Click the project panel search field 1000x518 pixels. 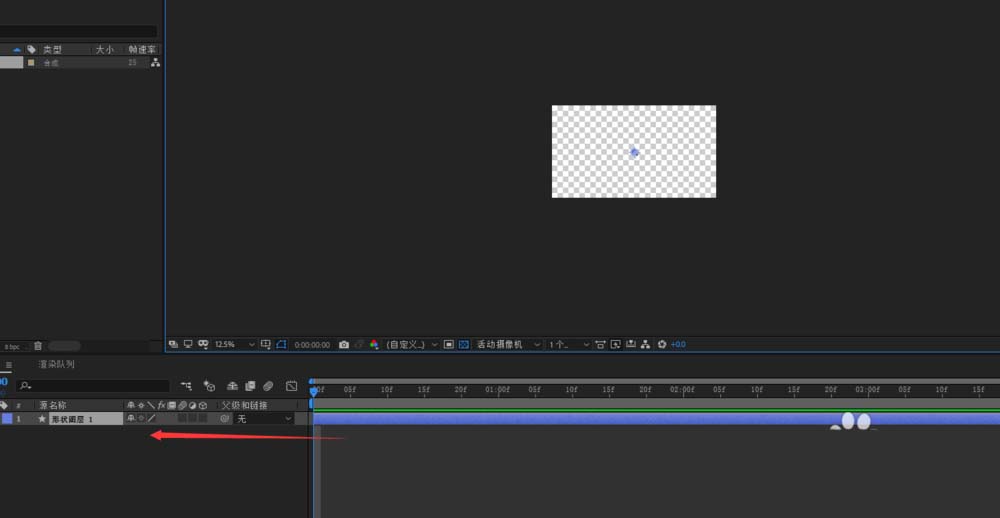78,31
